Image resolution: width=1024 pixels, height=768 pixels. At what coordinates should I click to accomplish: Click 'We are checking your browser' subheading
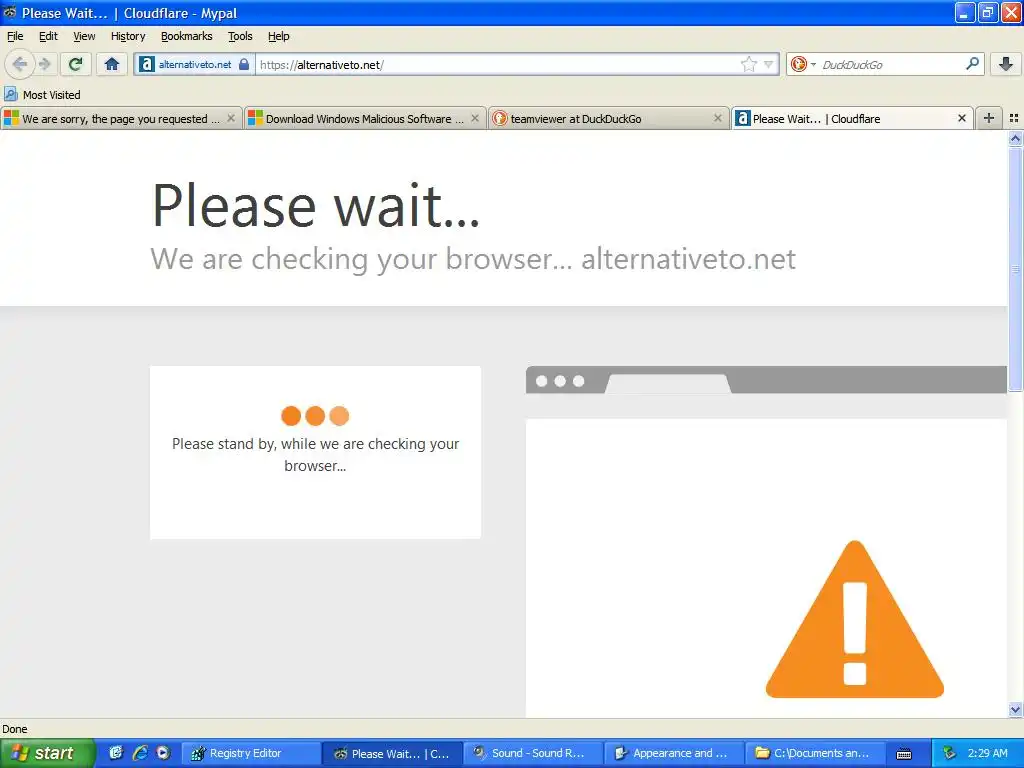[x=473, y=259]
